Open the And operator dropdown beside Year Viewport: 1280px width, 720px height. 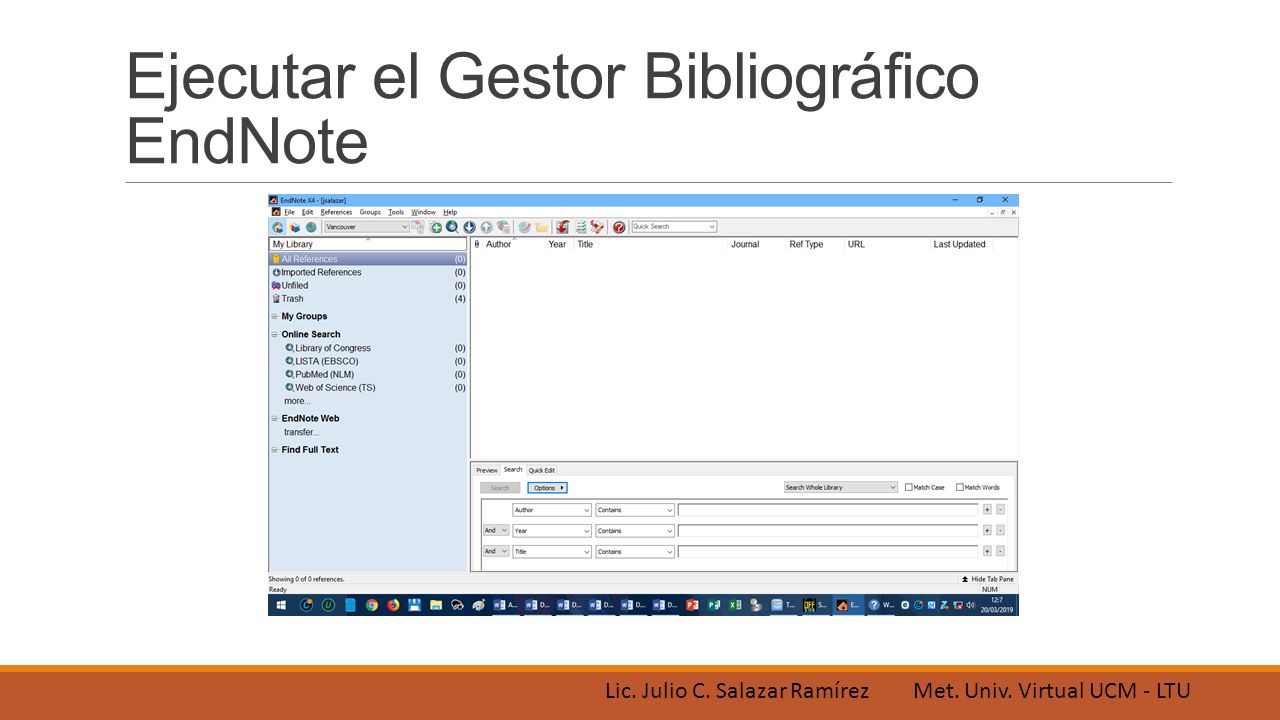496,531
